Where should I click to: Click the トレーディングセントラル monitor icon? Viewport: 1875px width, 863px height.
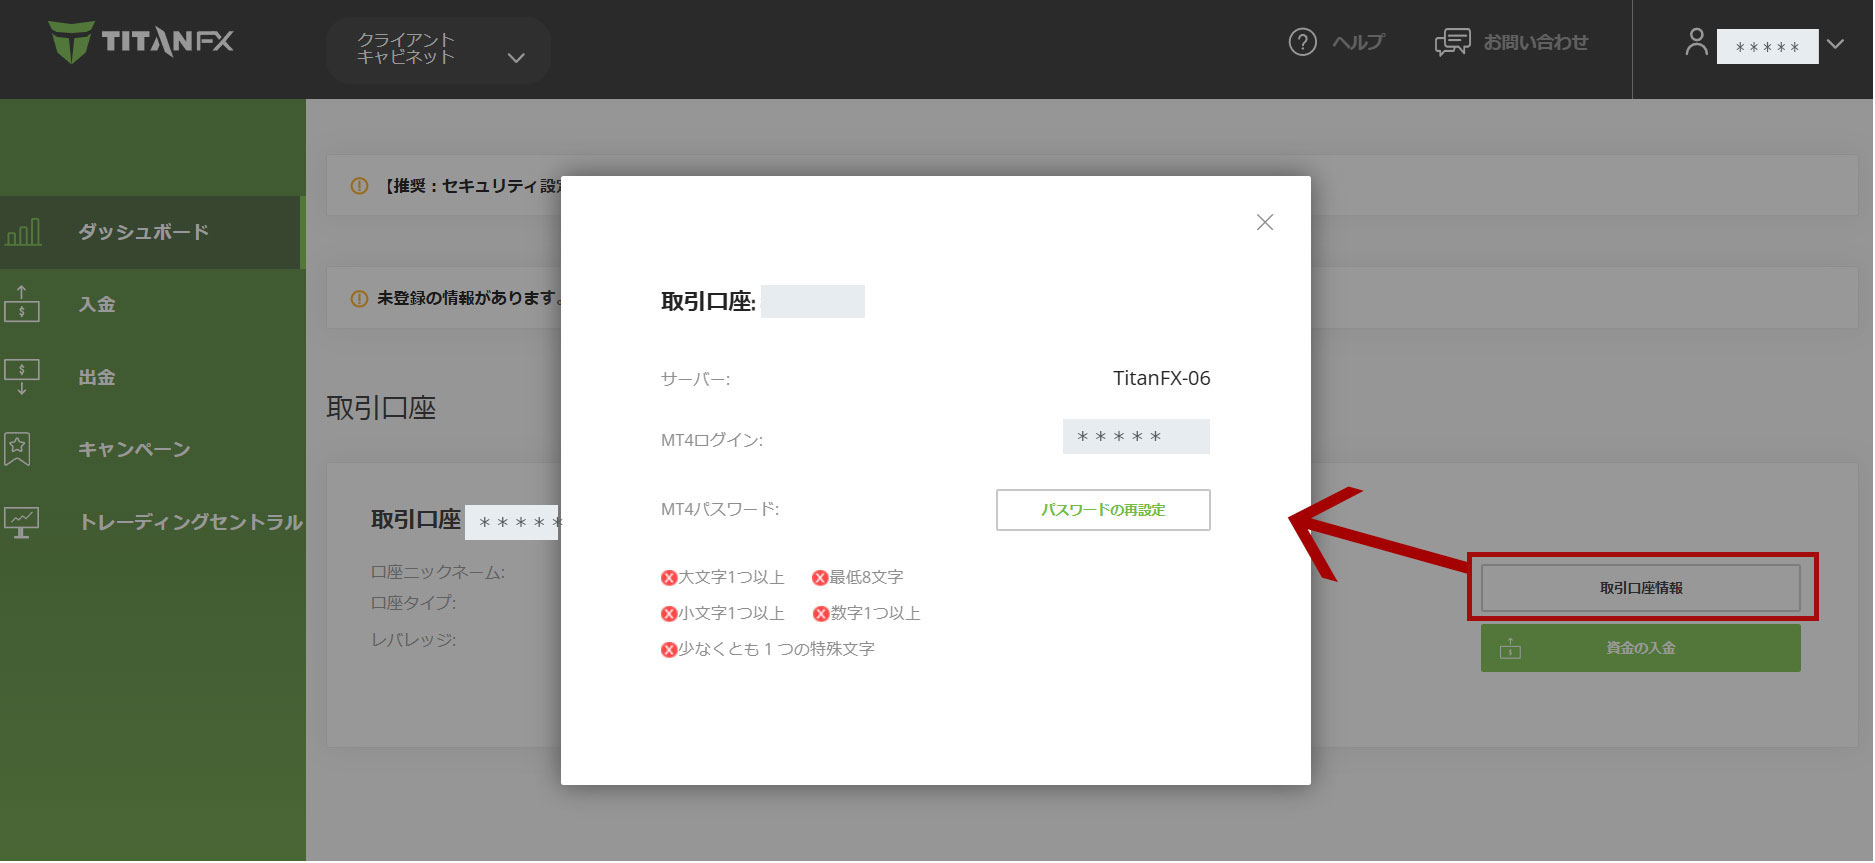(x=21, y=521)
